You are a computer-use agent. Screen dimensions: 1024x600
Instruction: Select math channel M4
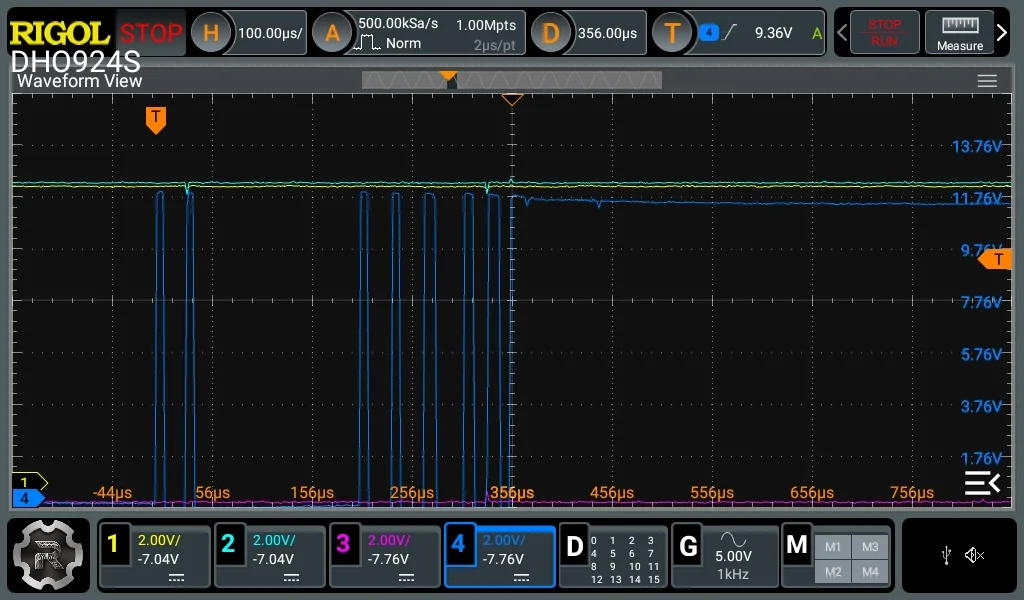click(870, 572)
